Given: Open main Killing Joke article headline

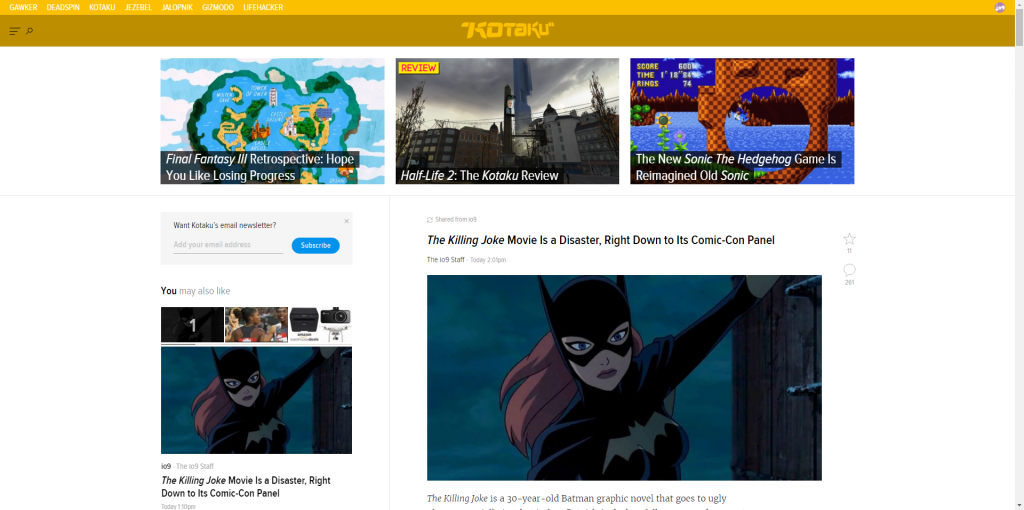Looking at the screenshot, I should pos(600,240).
